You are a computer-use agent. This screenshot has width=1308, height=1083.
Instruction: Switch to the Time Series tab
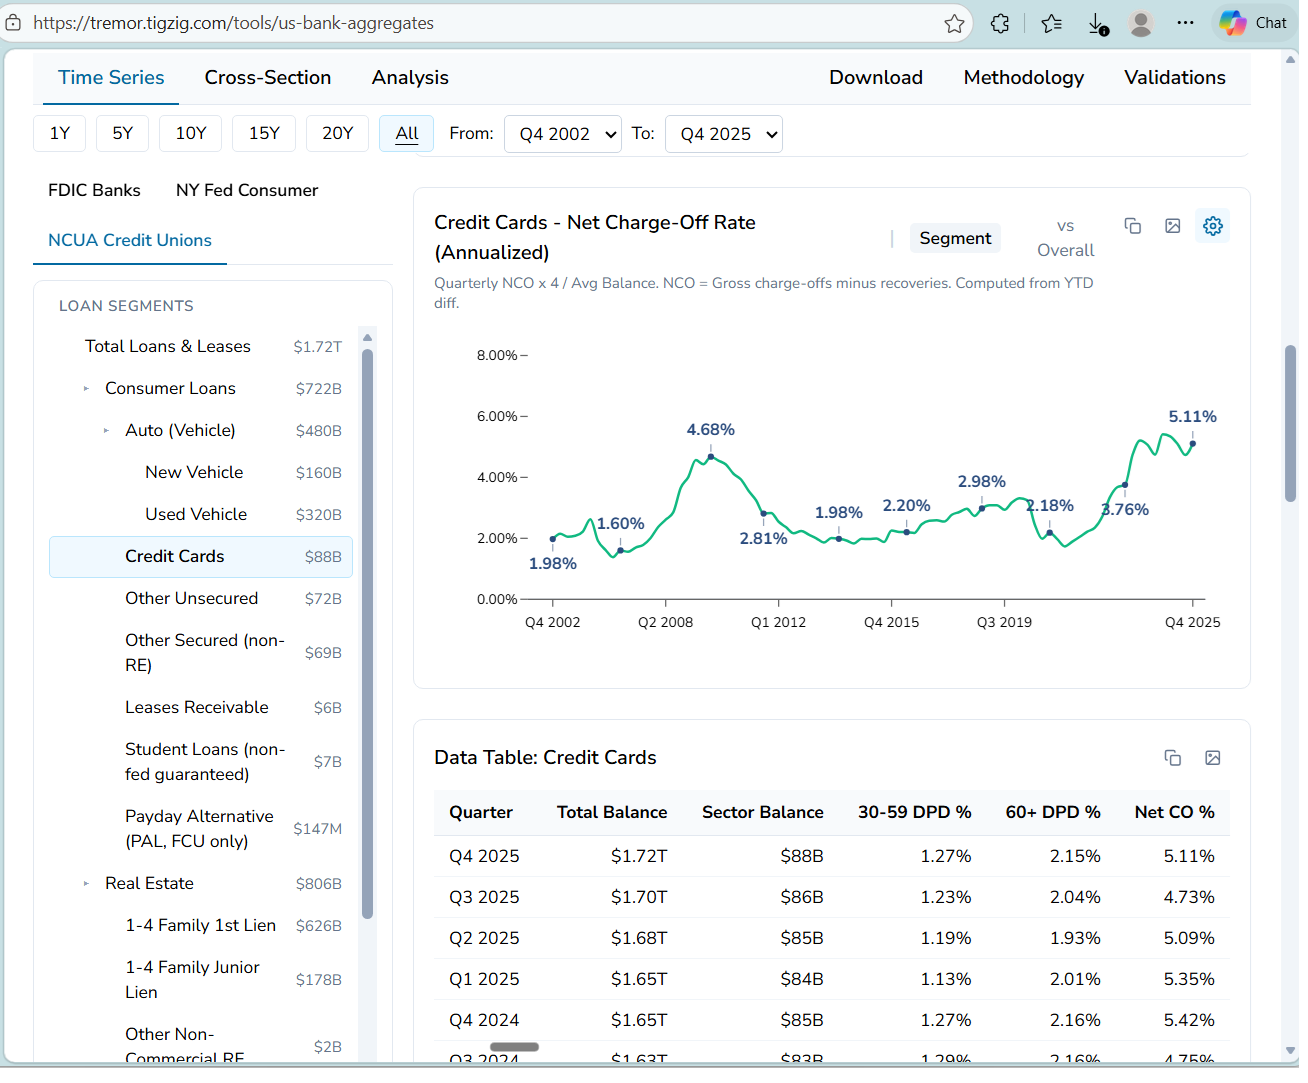pyautogui.click(x=111, y=77)
